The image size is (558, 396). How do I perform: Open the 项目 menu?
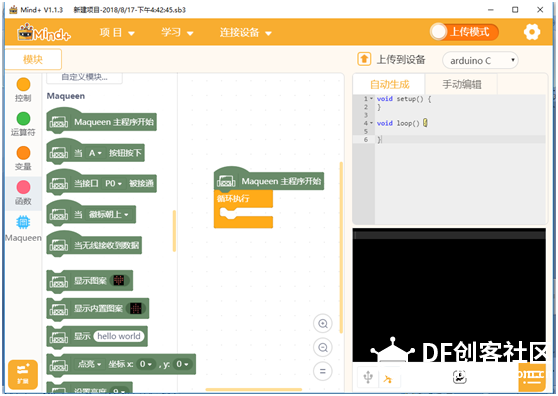pyautogui.click(x=117, y=33)
